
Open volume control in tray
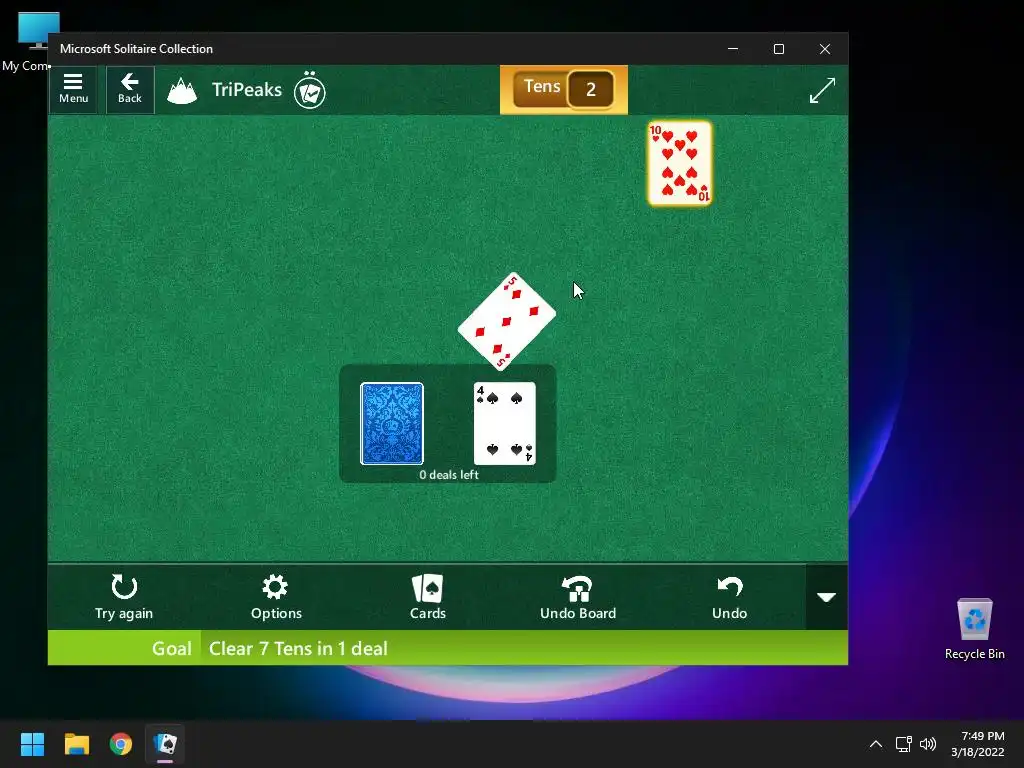tap(927, 744)
